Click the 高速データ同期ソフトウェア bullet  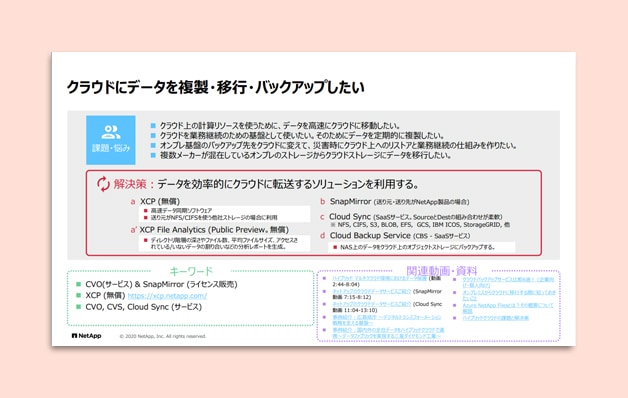181,210
